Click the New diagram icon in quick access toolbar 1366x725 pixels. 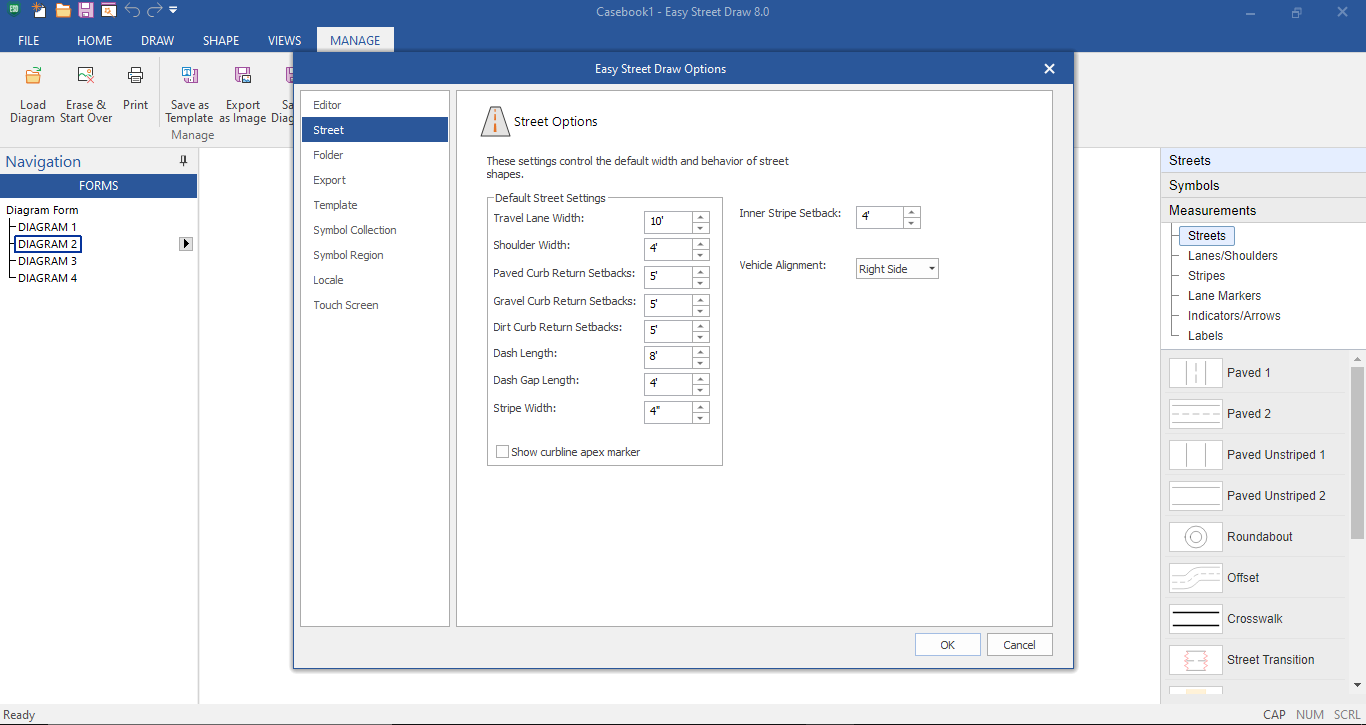tap(38, 11)
